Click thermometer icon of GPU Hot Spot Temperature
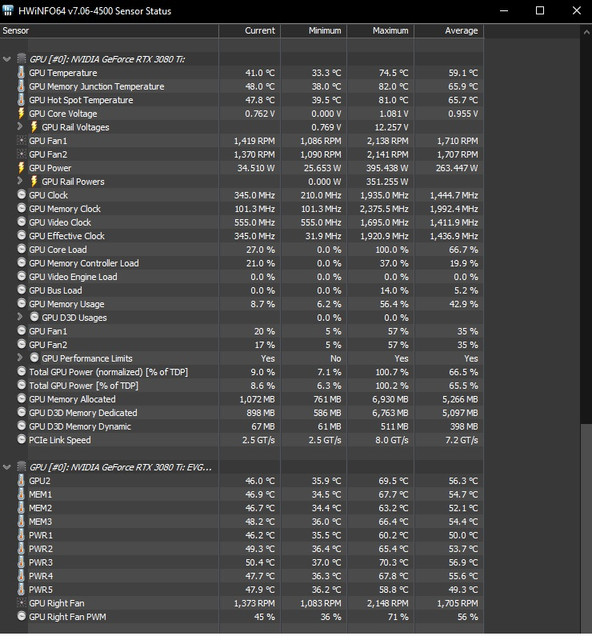The width and height of the screenshot is (592, 640). coord(21,100)
